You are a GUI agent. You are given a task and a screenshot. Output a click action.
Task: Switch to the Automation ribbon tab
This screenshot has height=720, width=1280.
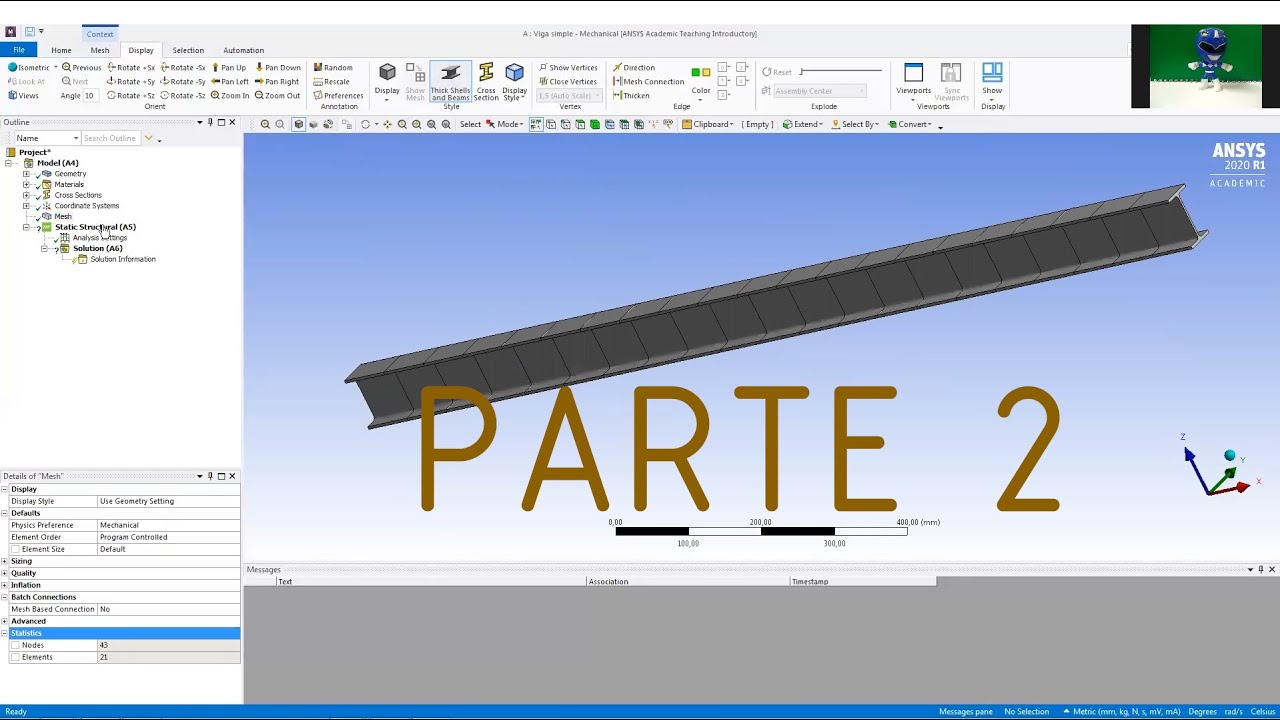coord(244,50)
